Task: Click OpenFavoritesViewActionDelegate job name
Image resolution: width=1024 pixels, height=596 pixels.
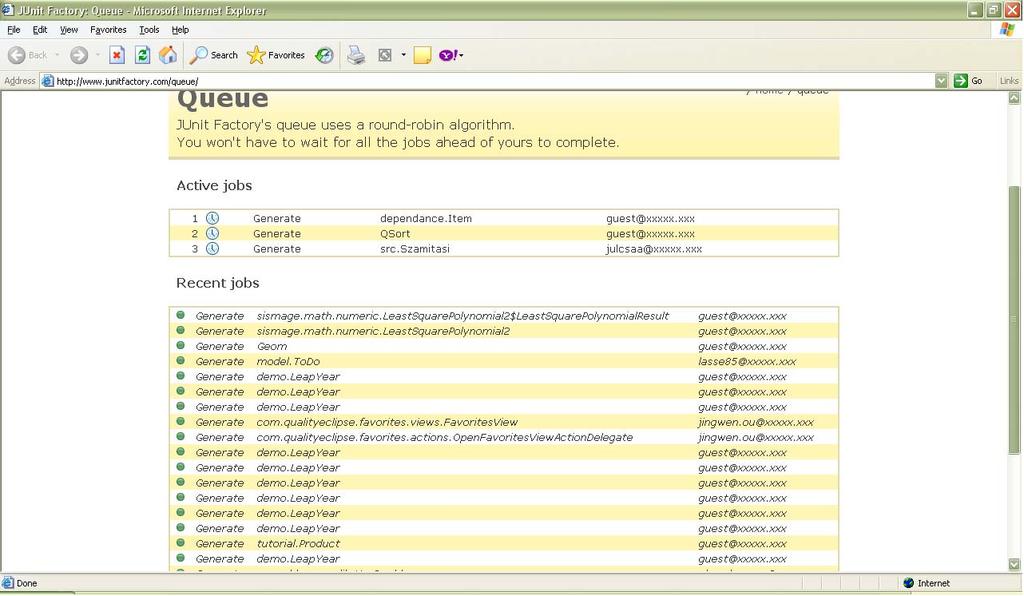Action: [x=445, y=437]
